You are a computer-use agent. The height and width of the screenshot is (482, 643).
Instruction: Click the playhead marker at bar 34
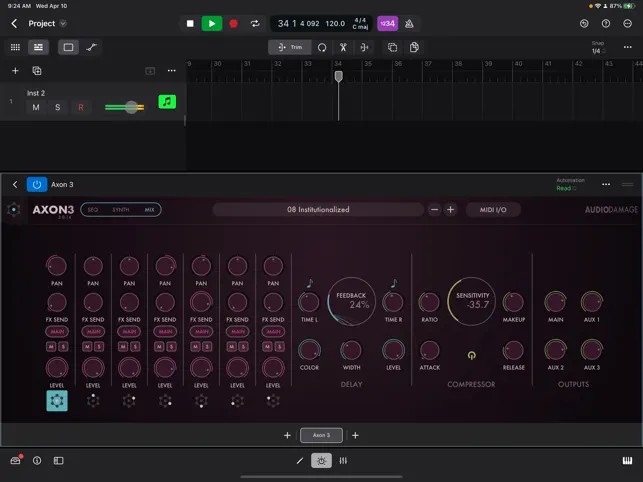tap(338, 76)
